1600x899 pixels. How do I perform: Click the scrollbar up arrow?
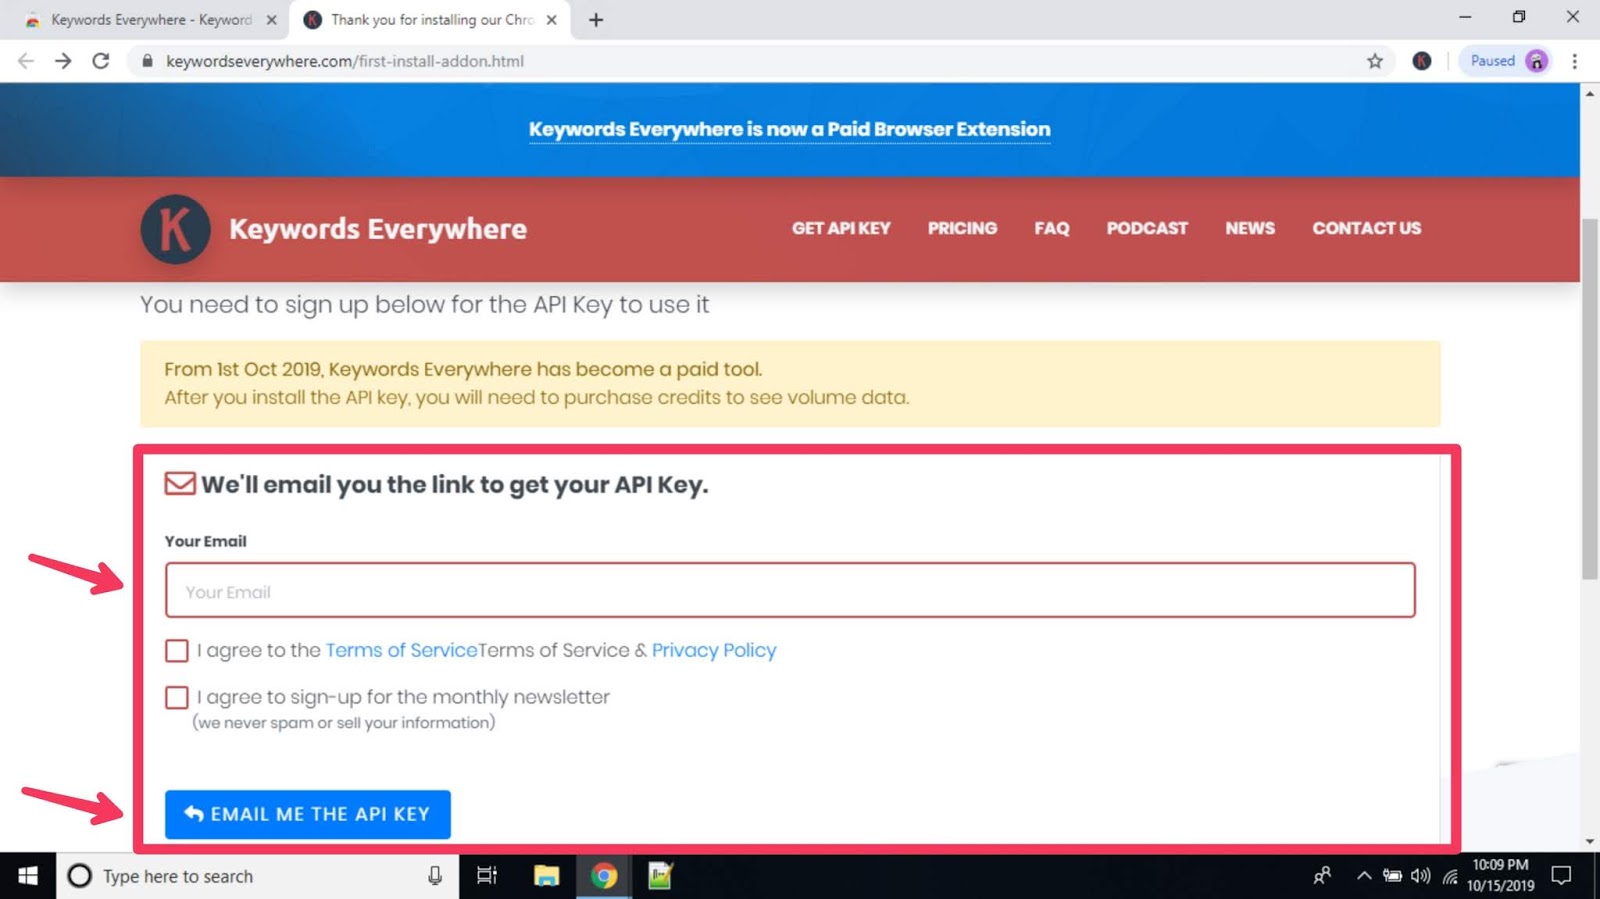tap(1589, 93)
